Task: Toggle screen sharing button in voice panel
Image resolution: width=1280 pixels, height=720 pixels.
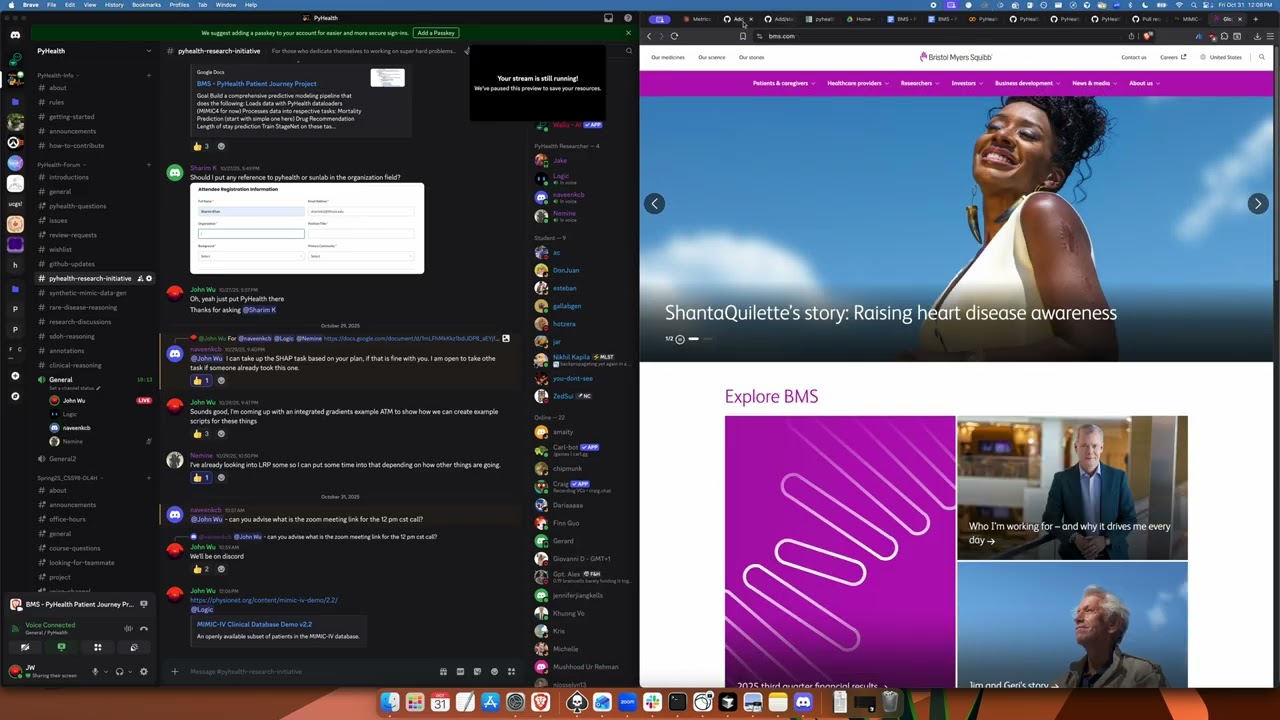Action: [61, 647]
